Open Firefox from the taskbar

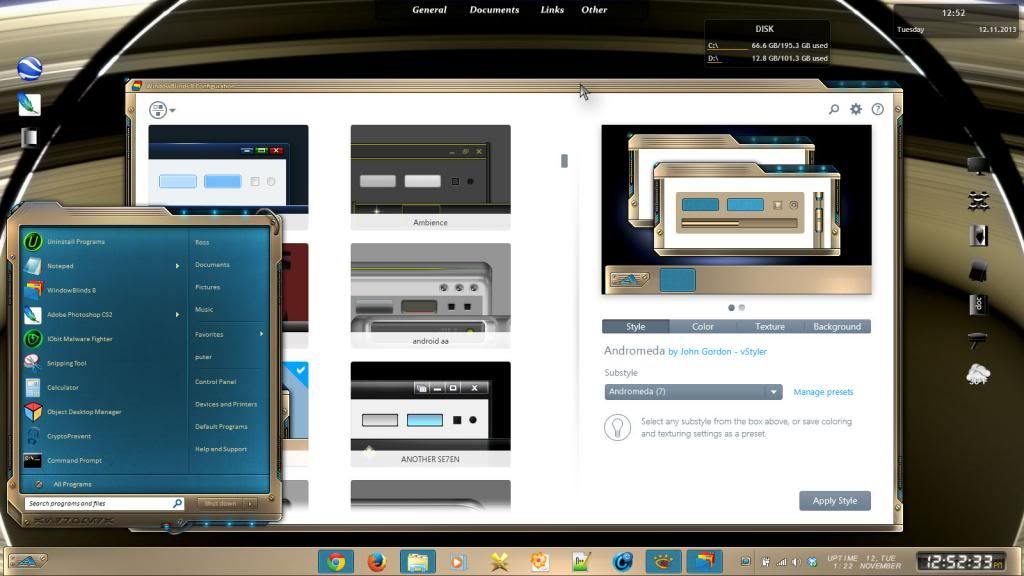tap(377, 562)
